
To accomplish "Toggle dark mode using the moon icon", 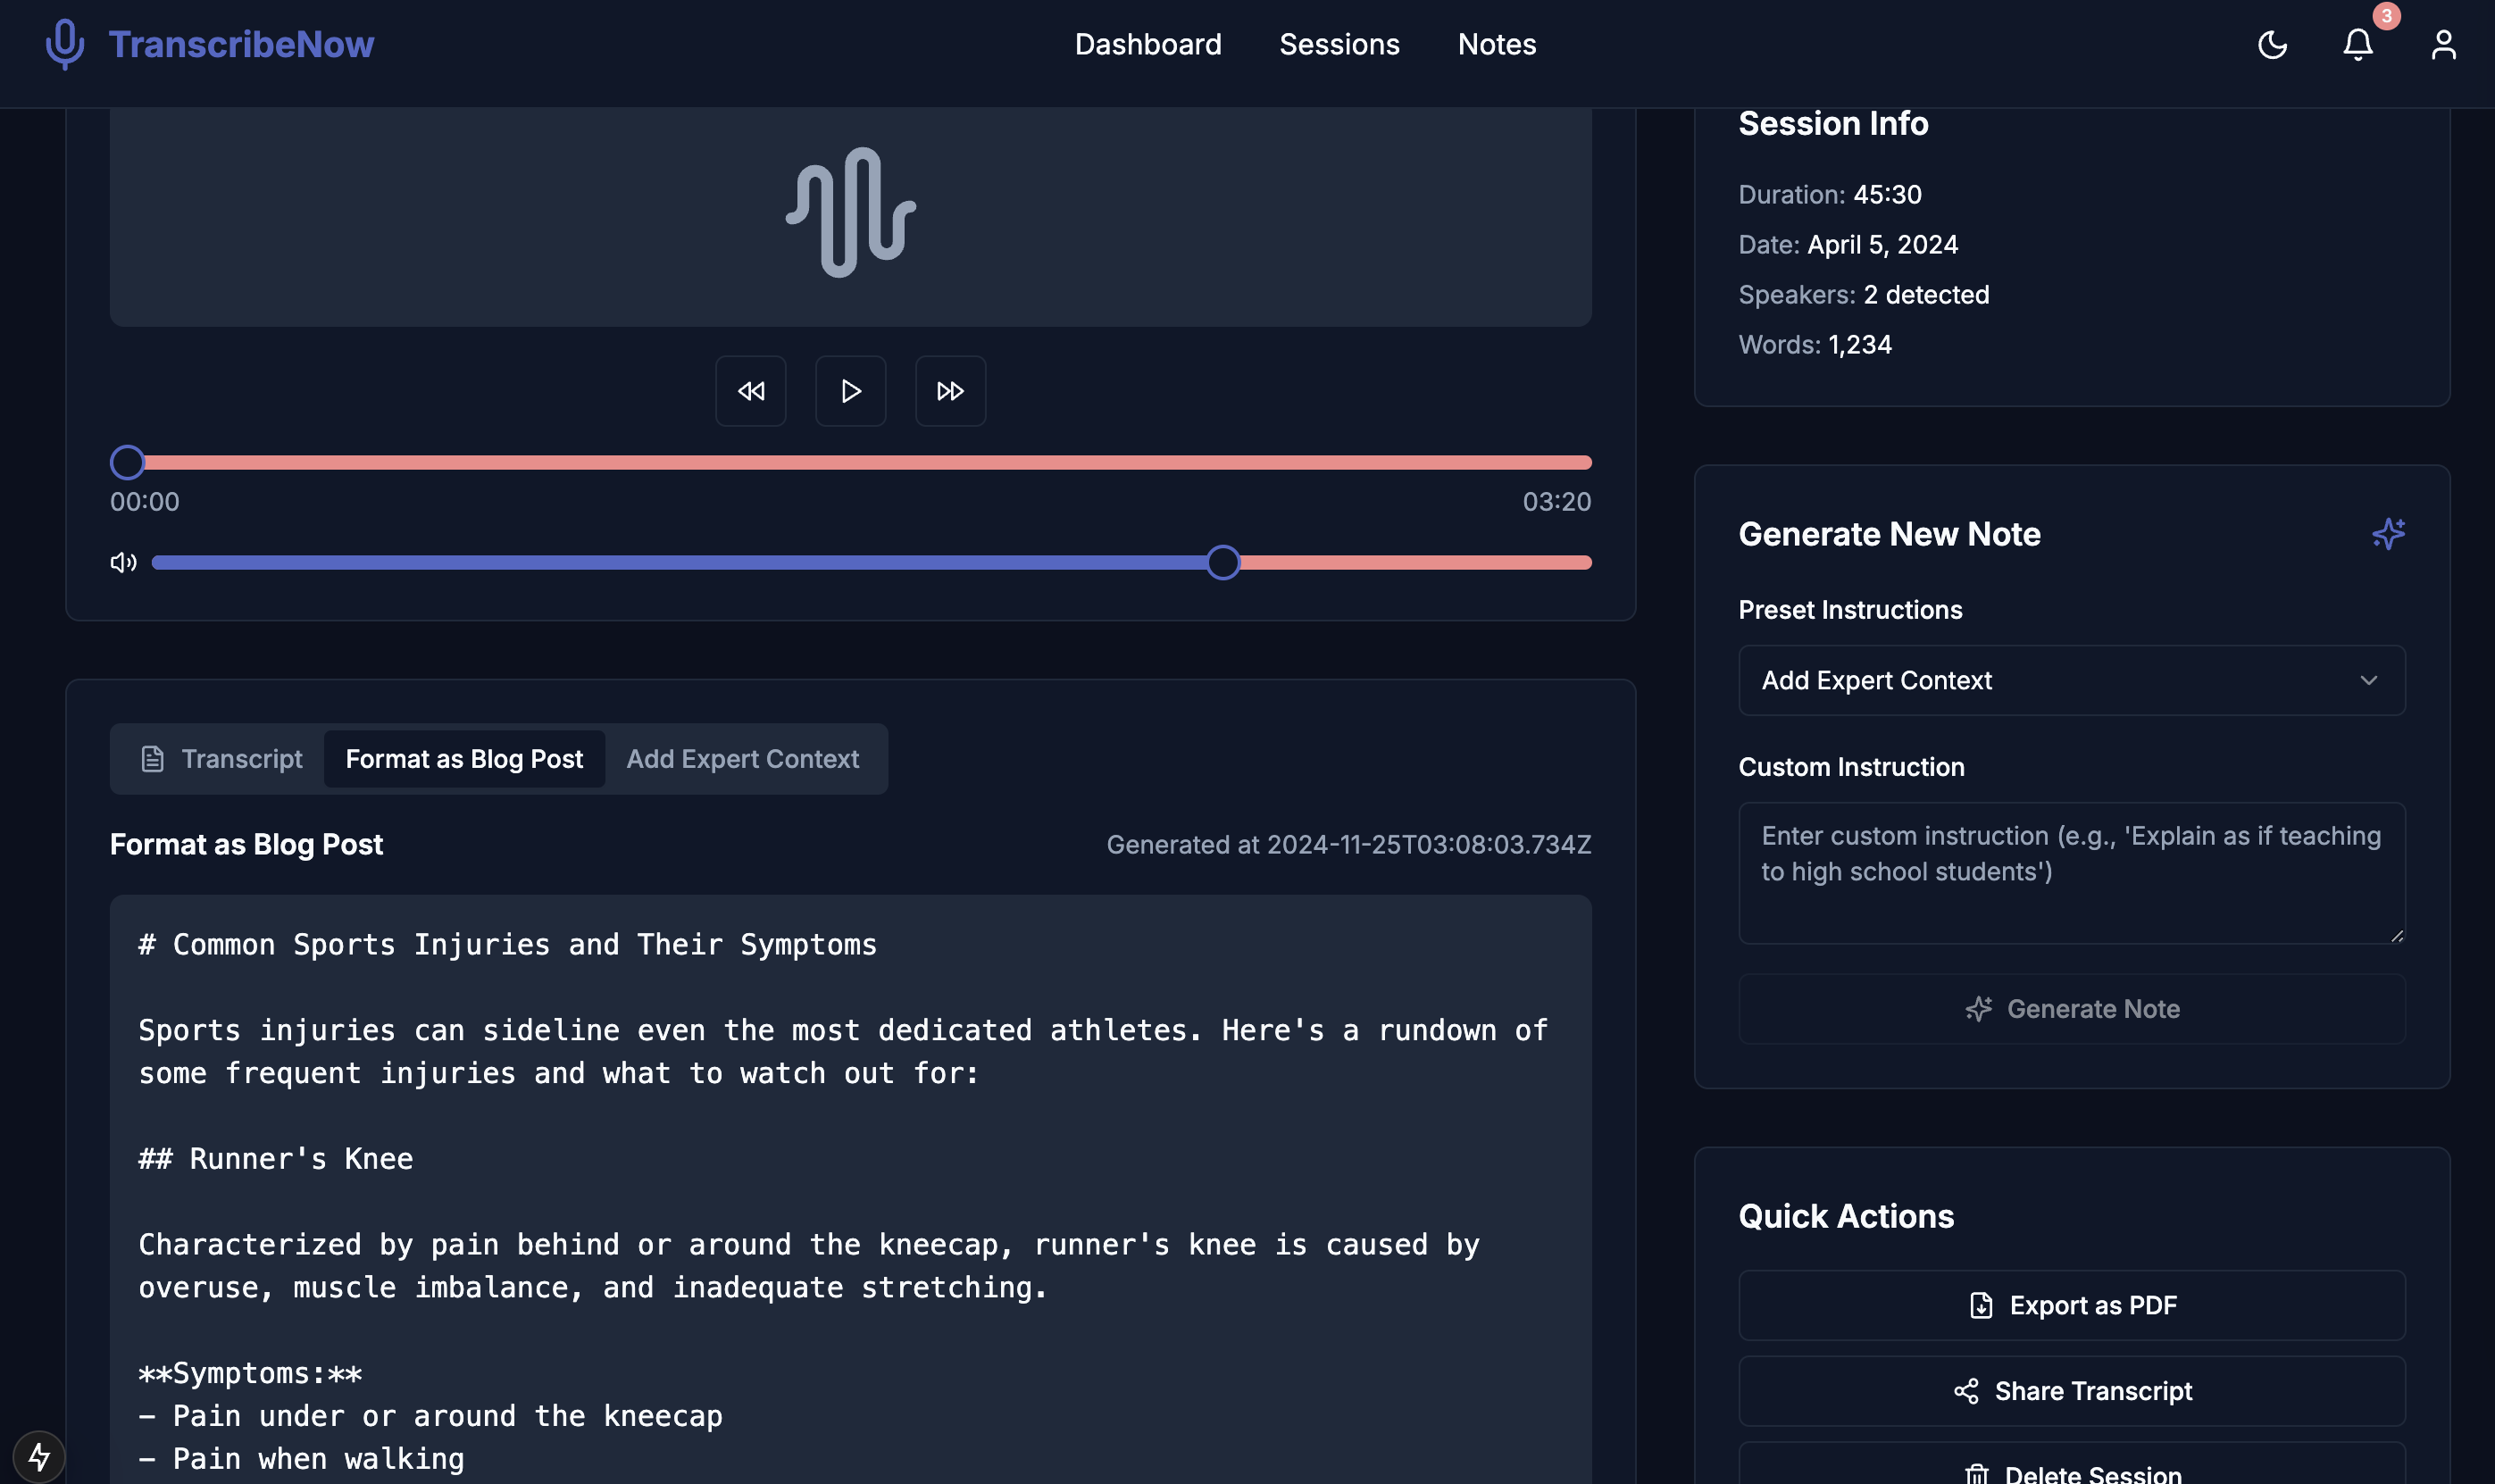I will tap(2272, 44).
